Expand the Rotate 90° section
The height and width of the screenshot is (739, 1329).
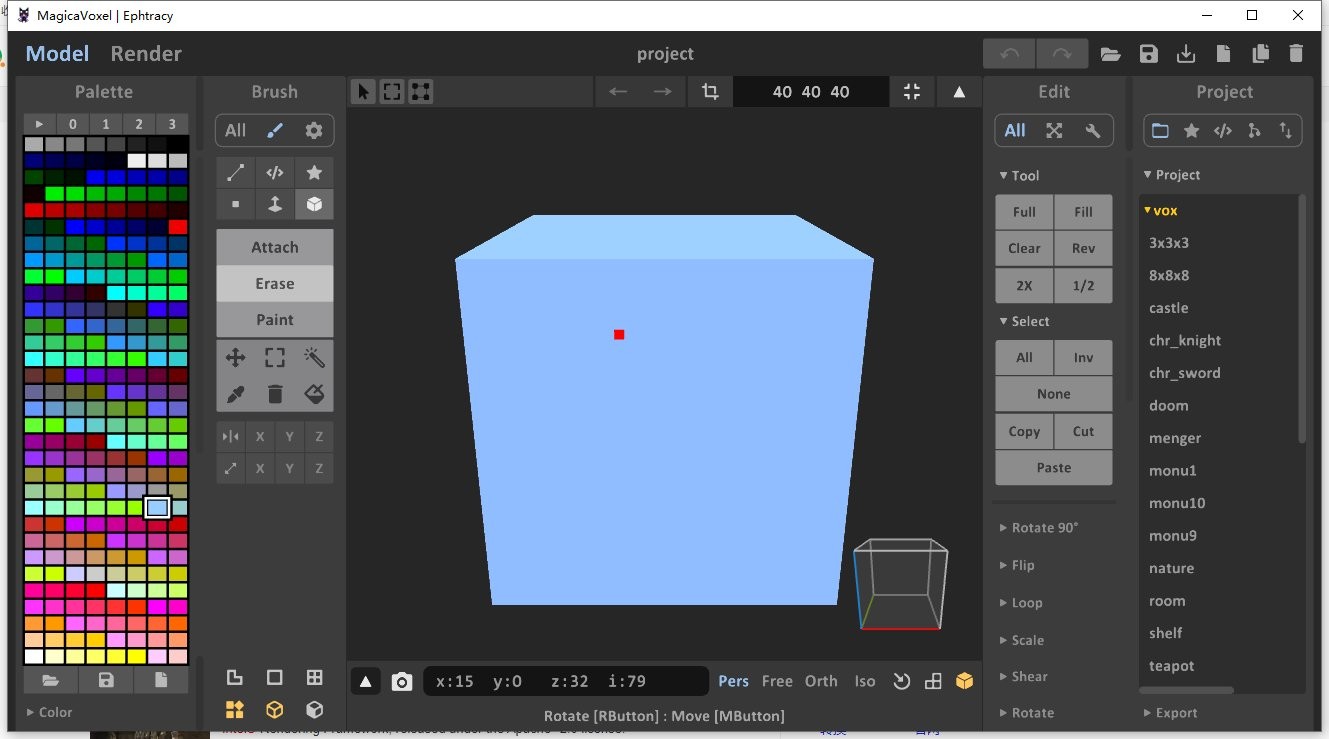1044,527
